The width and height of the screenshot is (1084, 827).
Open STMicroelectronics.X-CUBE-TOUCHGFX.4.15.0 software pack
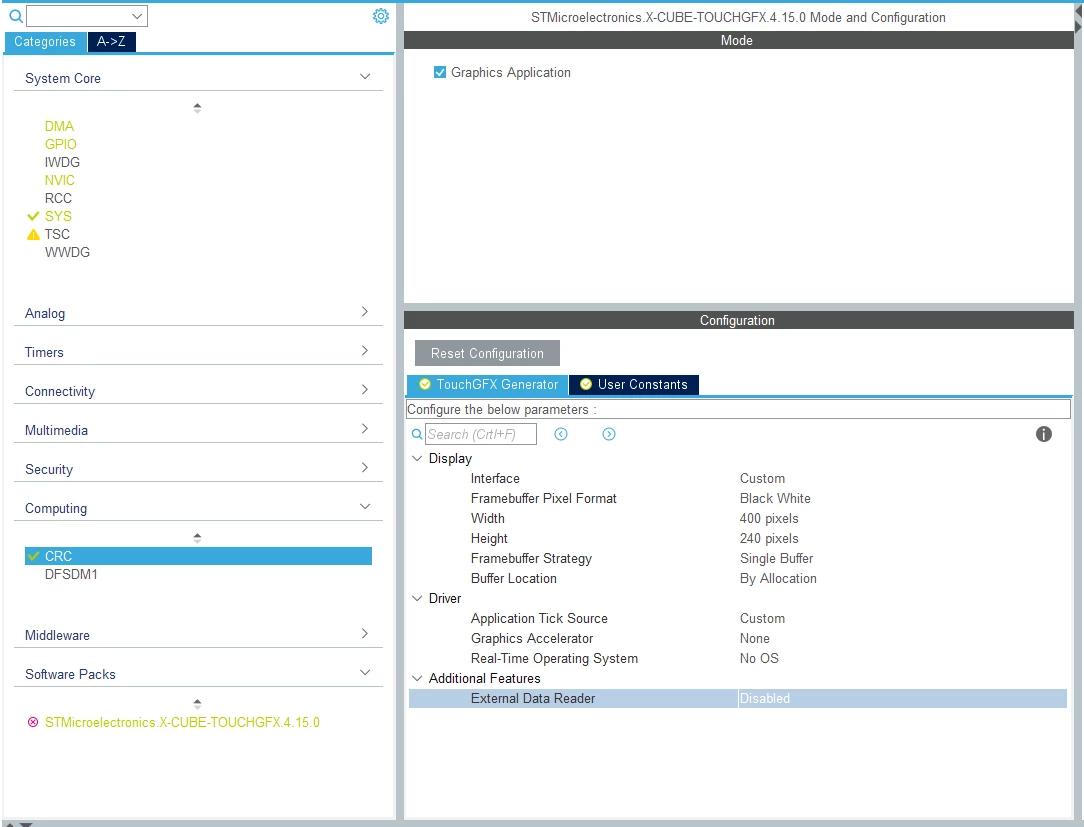(182, 723)
